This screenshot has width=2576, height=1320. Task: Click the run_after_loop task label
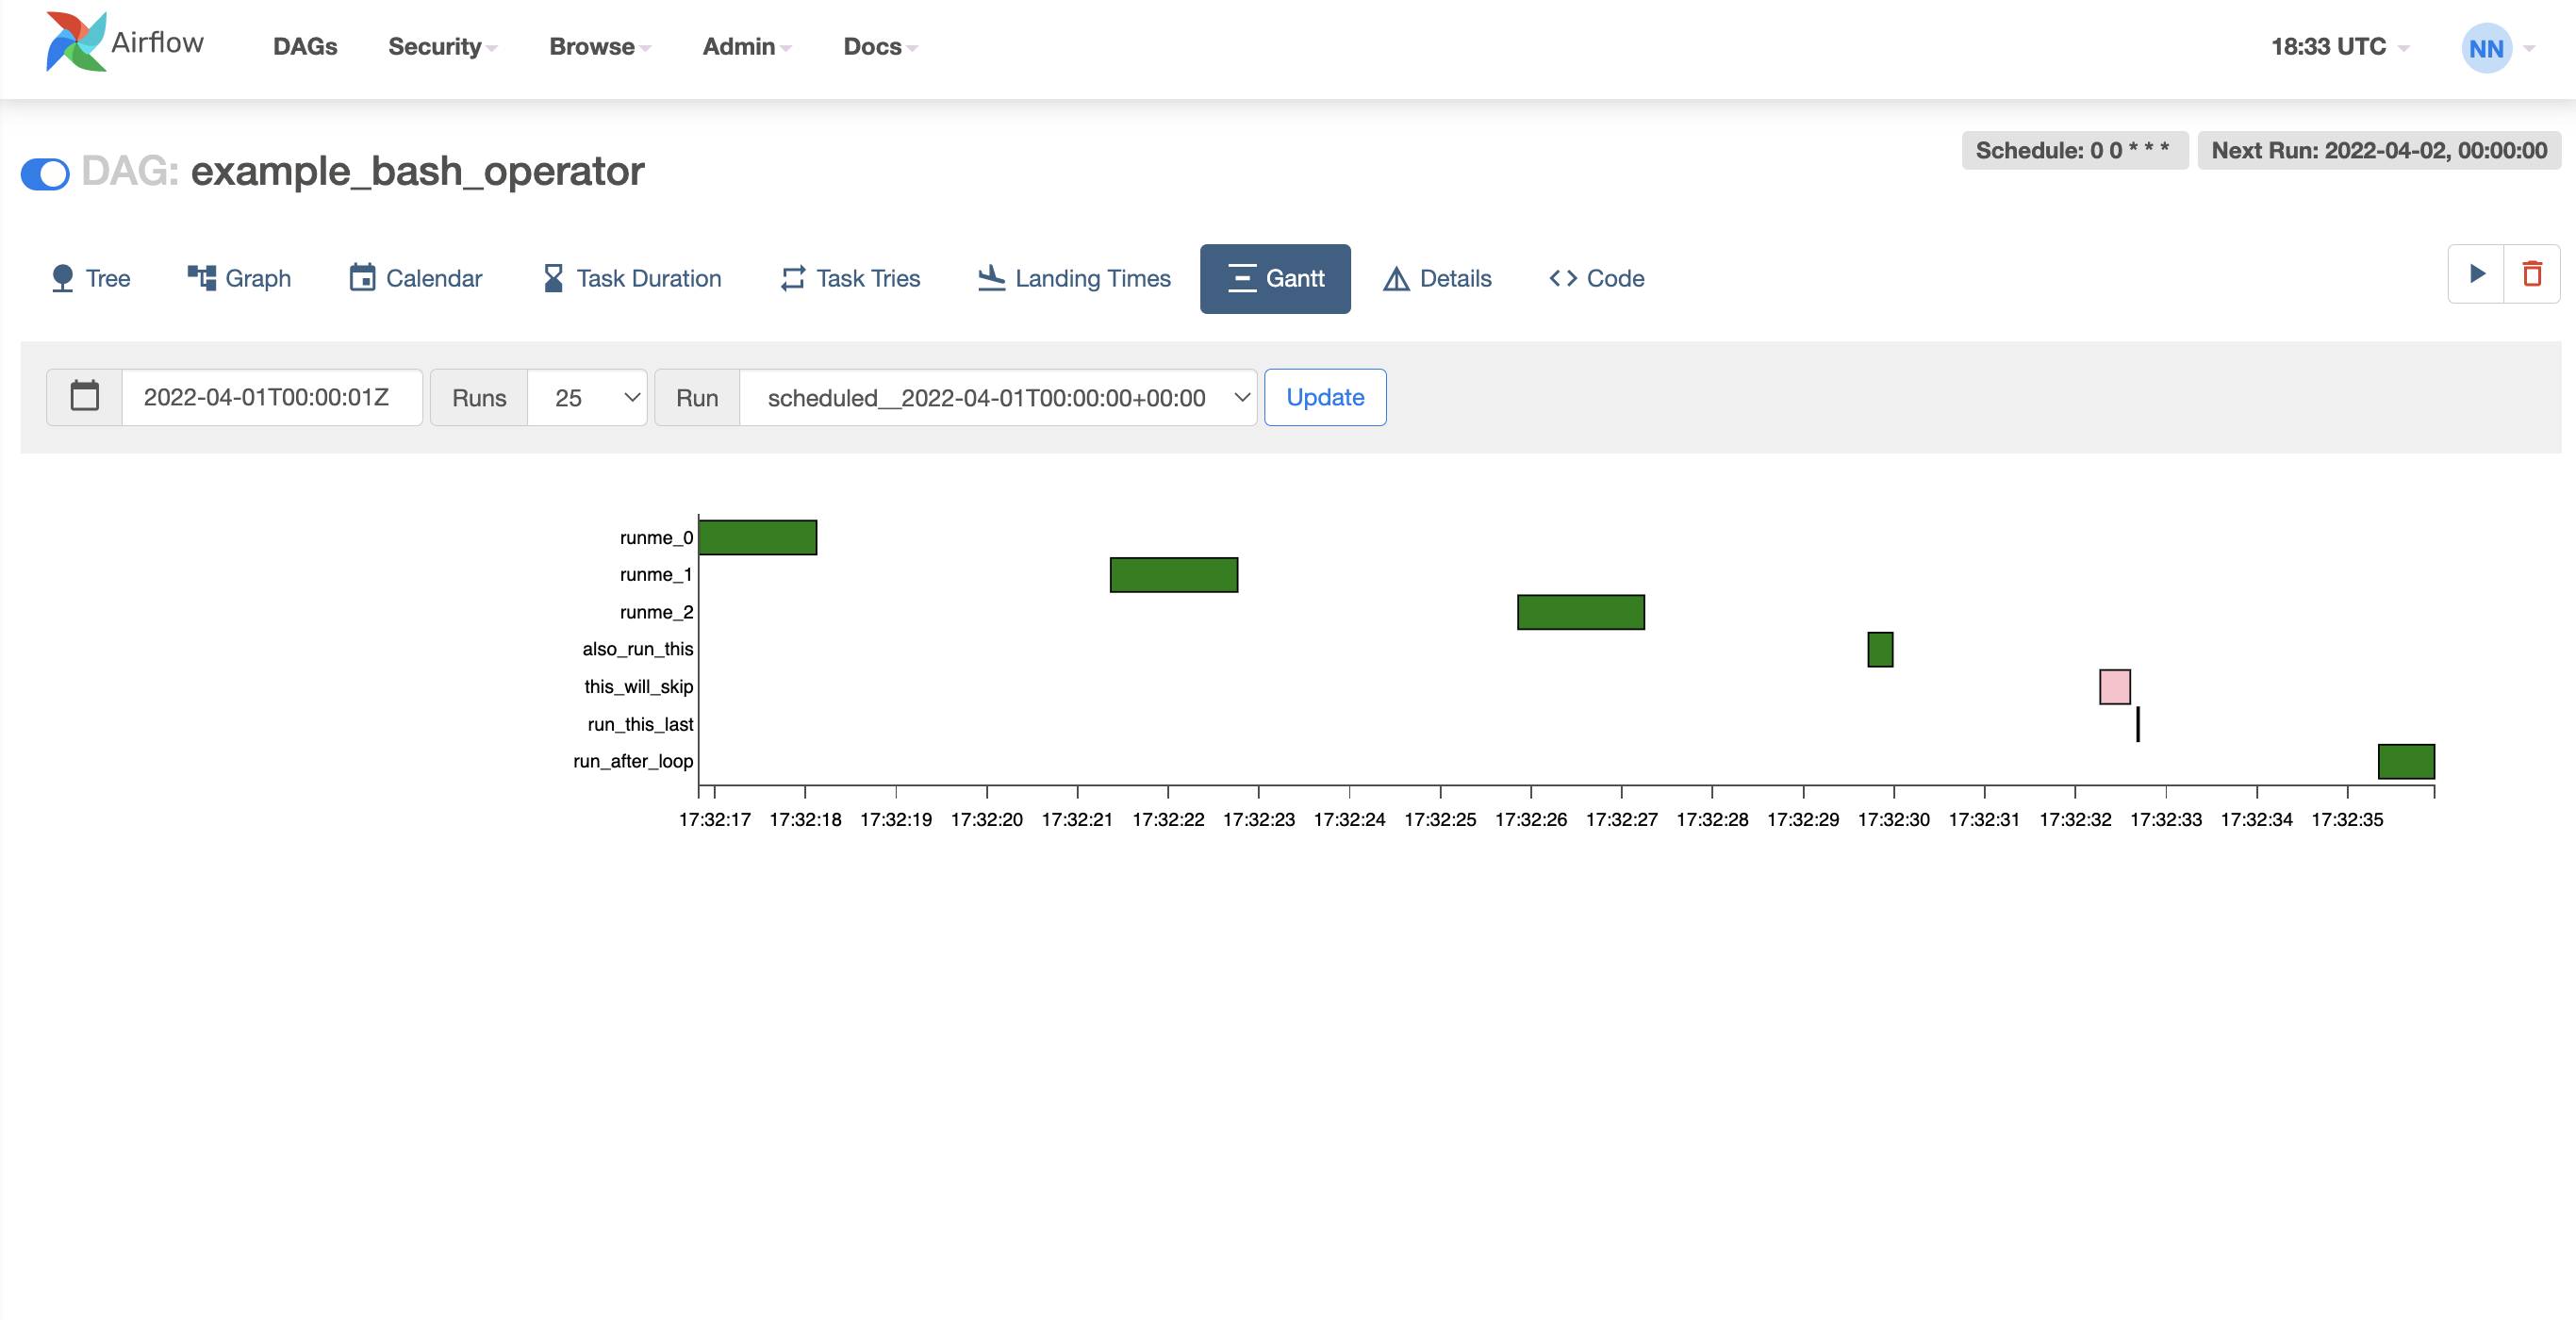[633, 761]
